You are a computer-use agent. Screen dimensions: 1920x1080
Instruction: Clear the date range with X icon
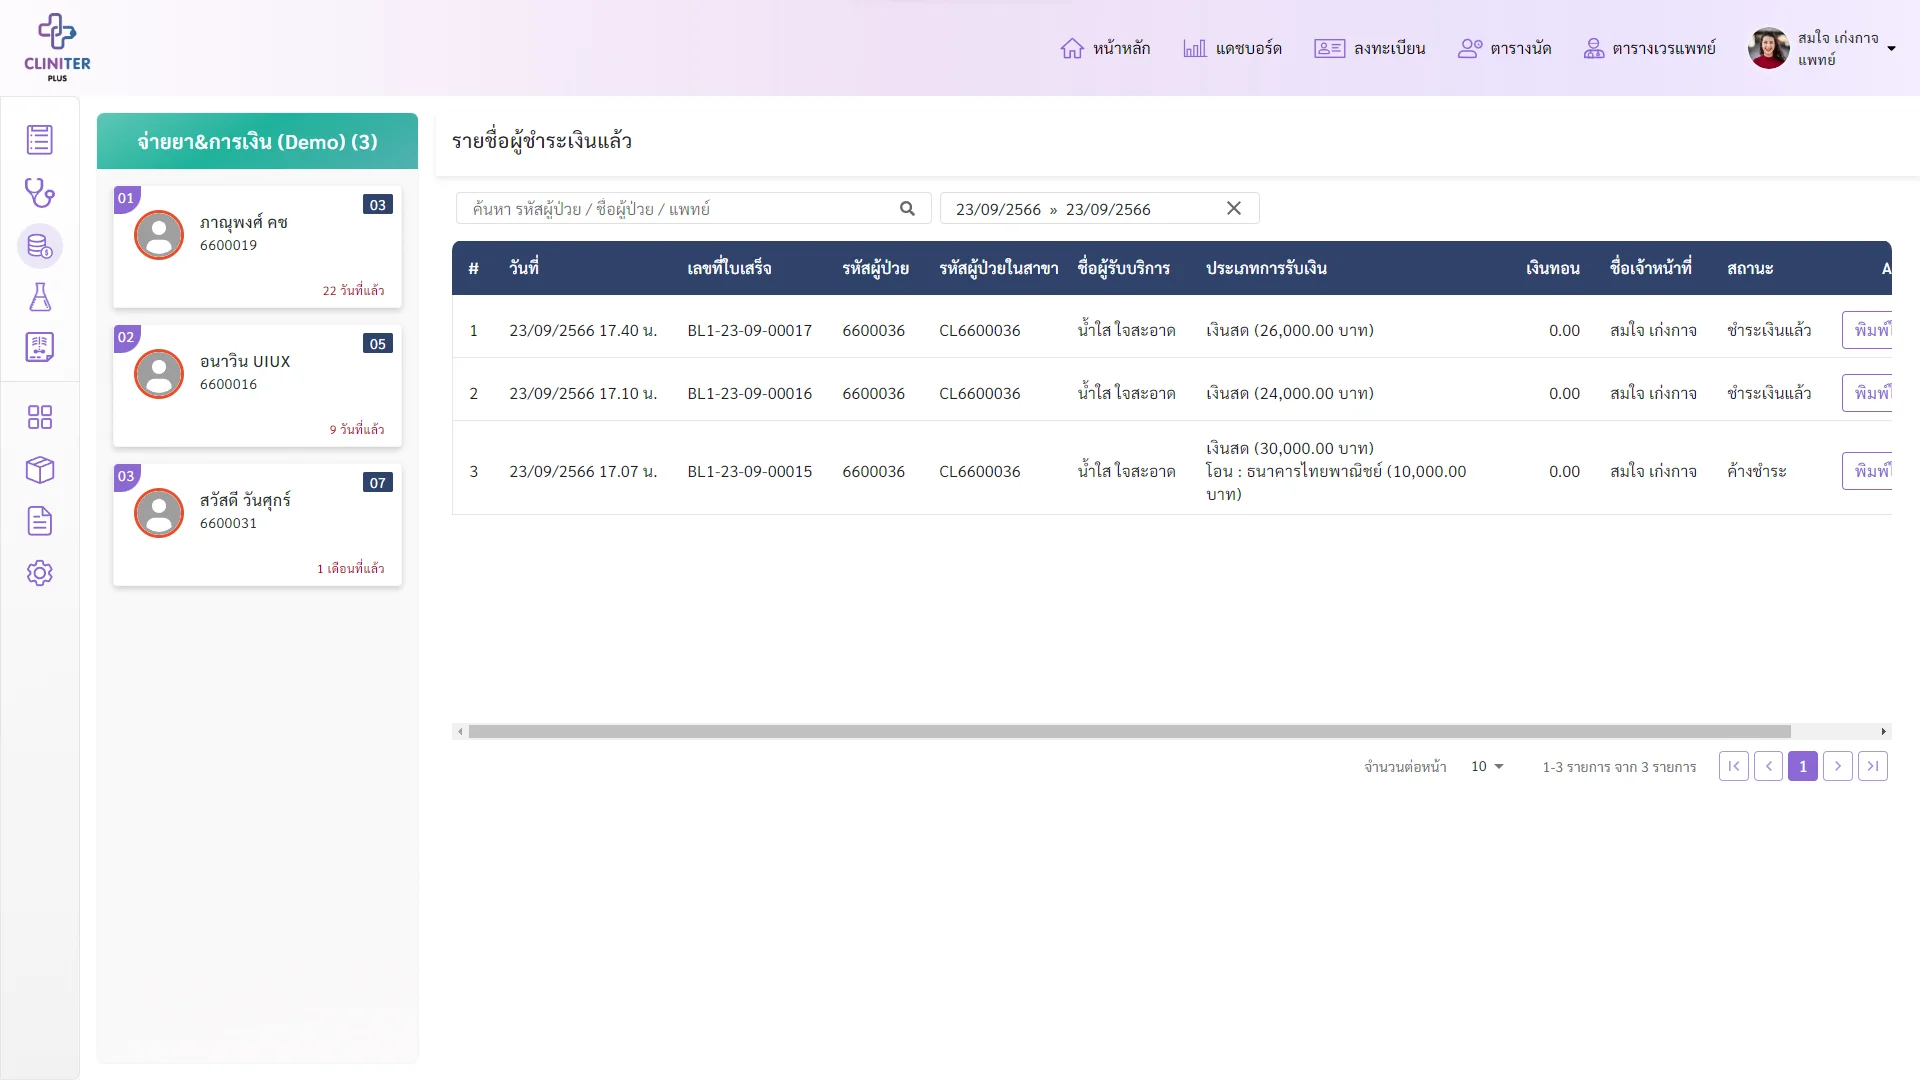(1234, 208)
